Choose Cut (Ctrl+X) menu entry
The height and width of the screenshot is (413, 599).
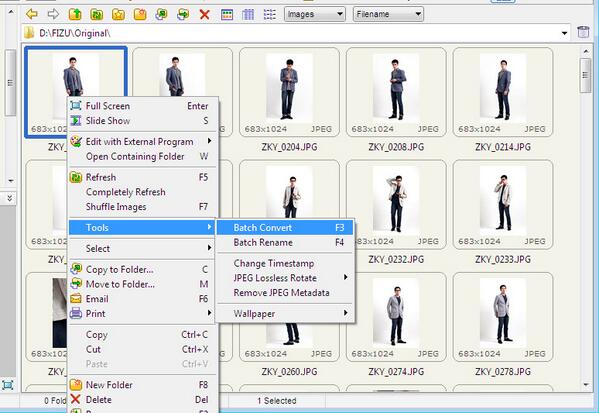(143, 349)
